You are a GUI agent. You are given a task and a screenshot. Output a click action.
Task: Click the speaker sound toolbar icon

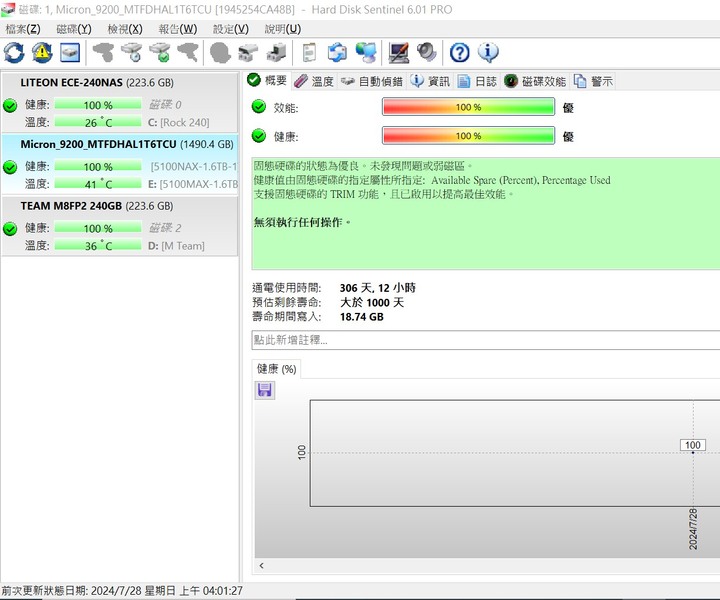(x=427, y=52)
